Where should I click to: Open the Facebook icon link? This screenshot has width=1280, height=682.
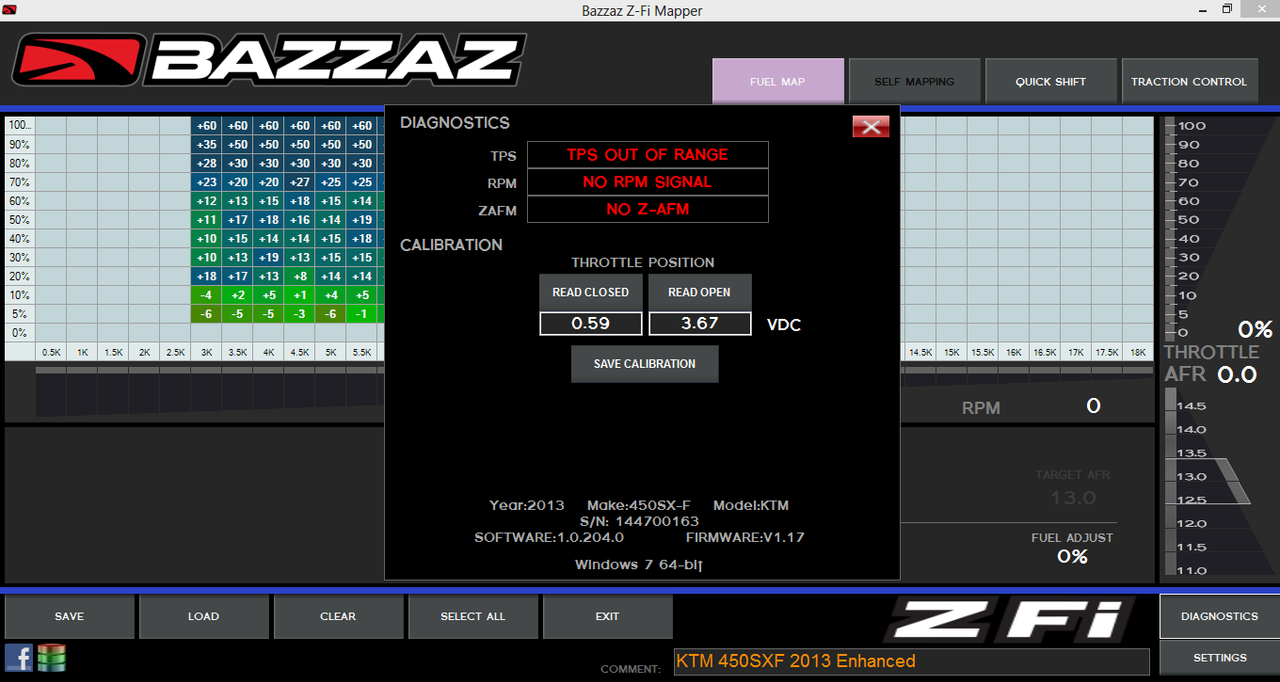19,657
